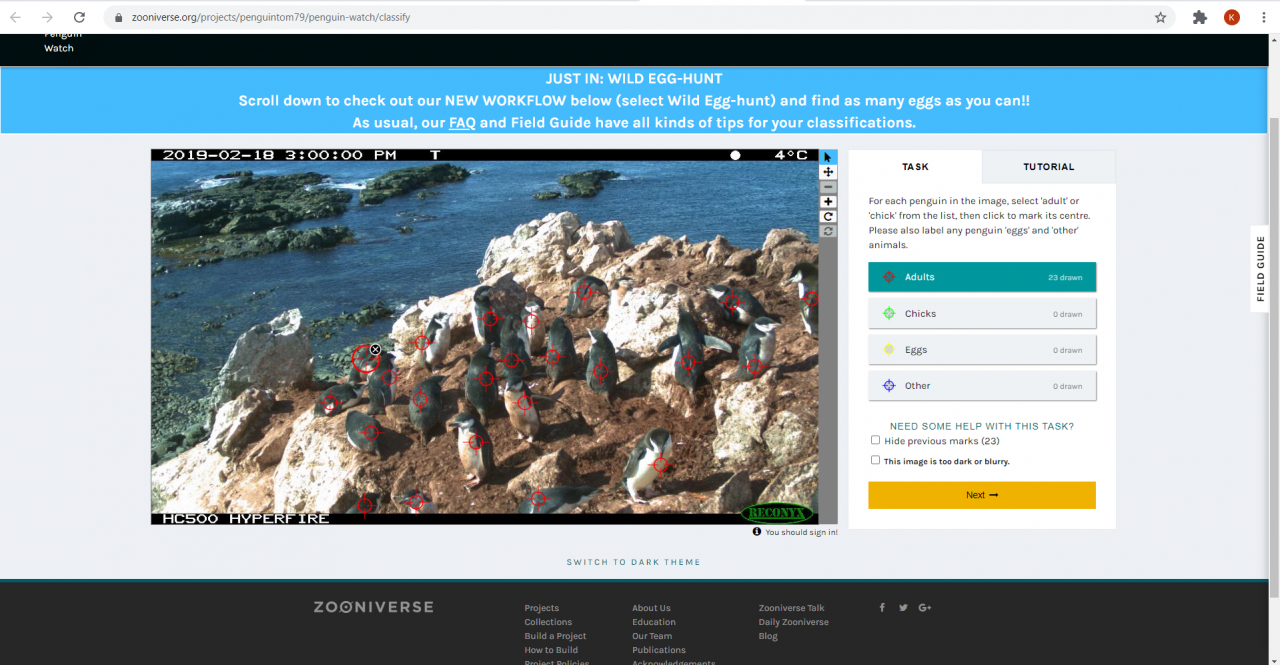Open the Field Guide side tab
This screenshot has width=1280, height=665.
1261,269
